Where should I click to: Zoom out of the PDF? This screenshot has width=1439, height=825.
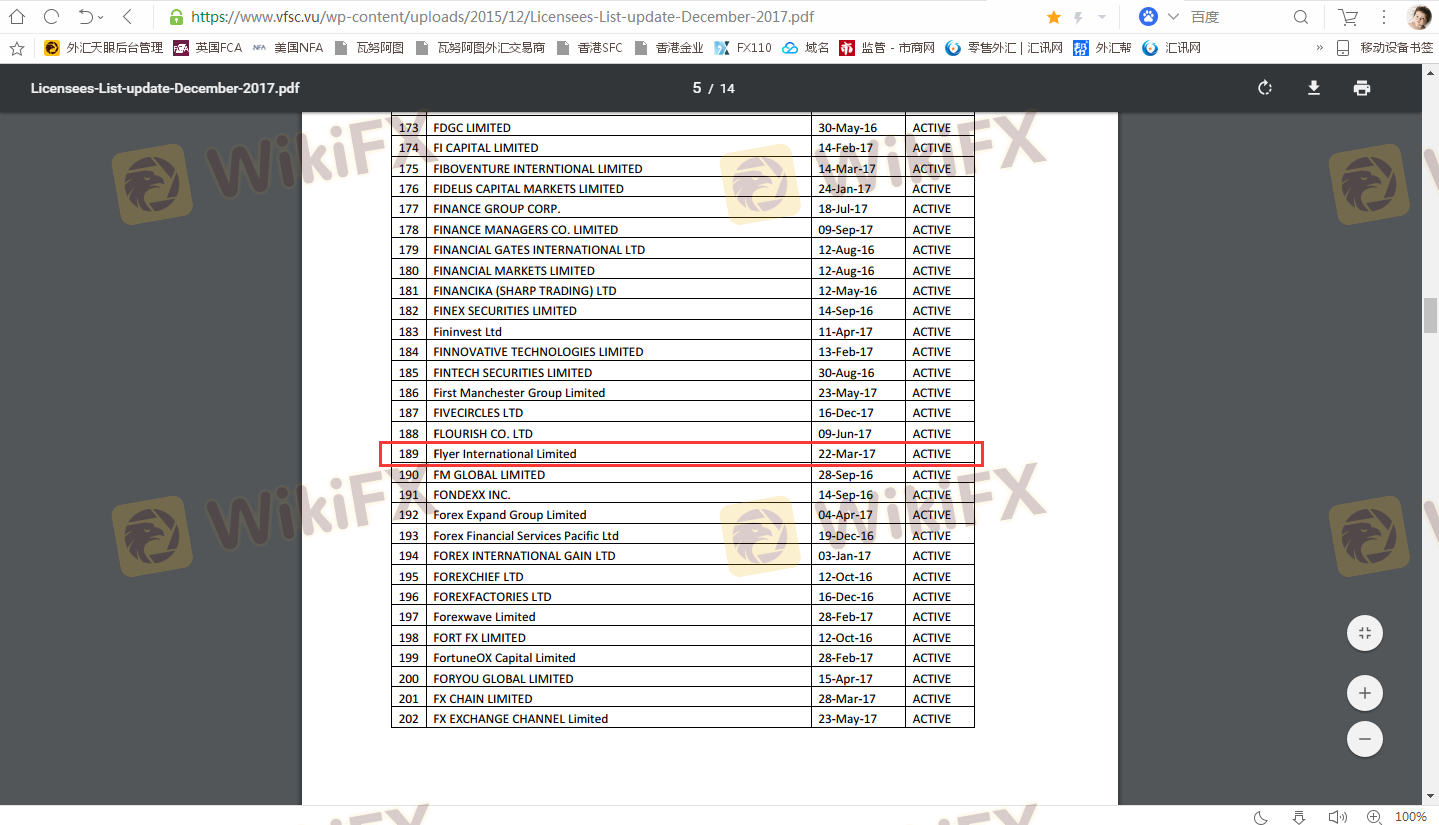[x=1364, y=739]
